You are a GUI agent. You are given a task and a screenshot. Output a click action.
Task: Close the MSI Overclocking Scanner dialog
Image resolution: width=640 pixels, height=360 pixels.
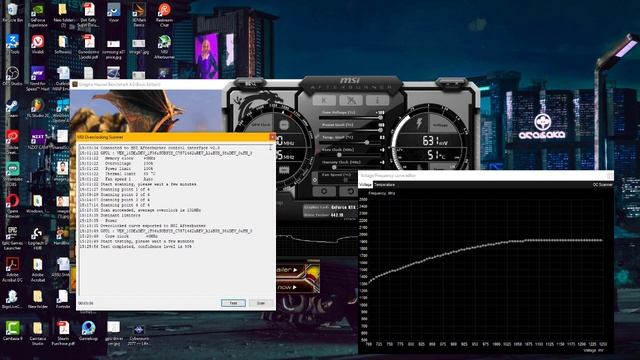[x=272, y=137]
